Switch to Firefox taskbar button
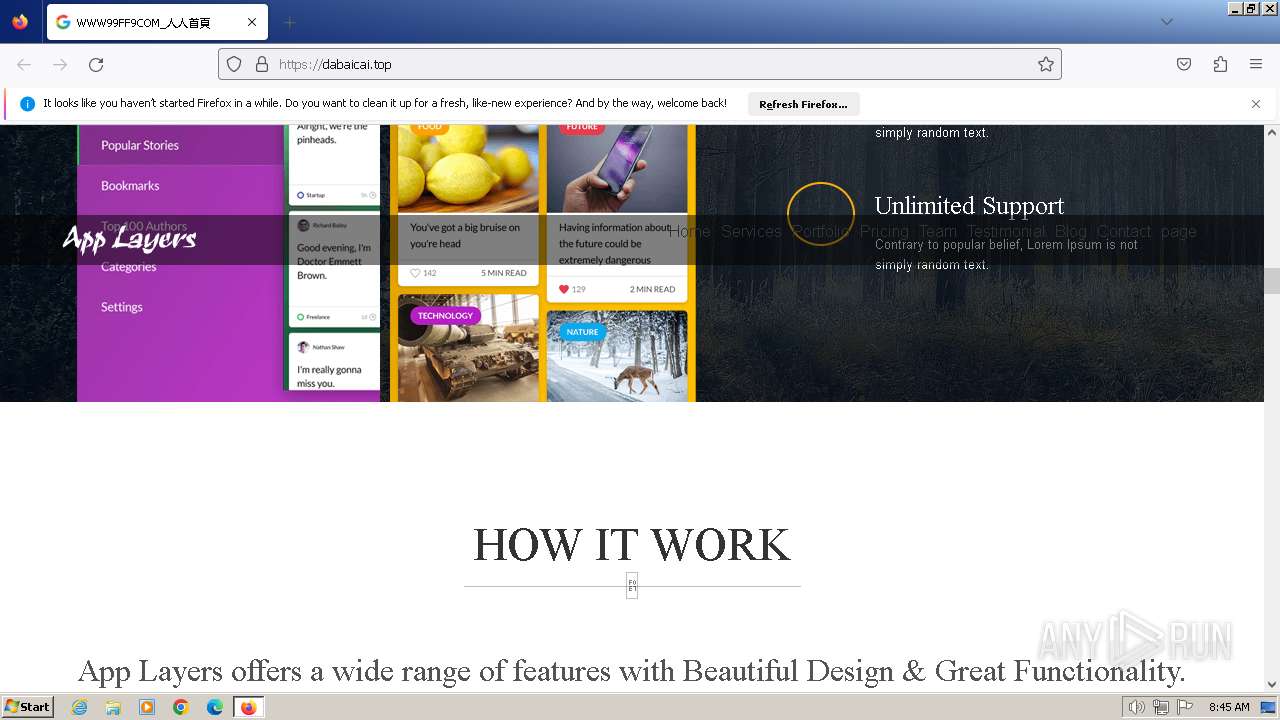The width and height of the screenshot is (1280, 720). [x=248, y=707]
